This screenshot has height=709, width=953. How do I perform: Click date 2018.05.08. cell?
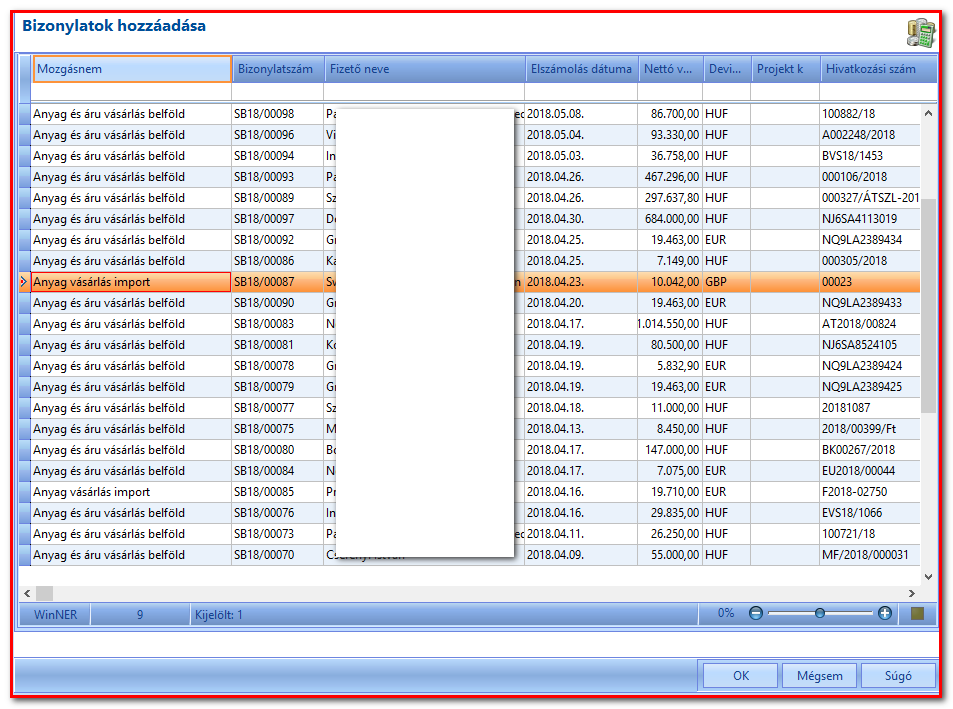[581, 114]
